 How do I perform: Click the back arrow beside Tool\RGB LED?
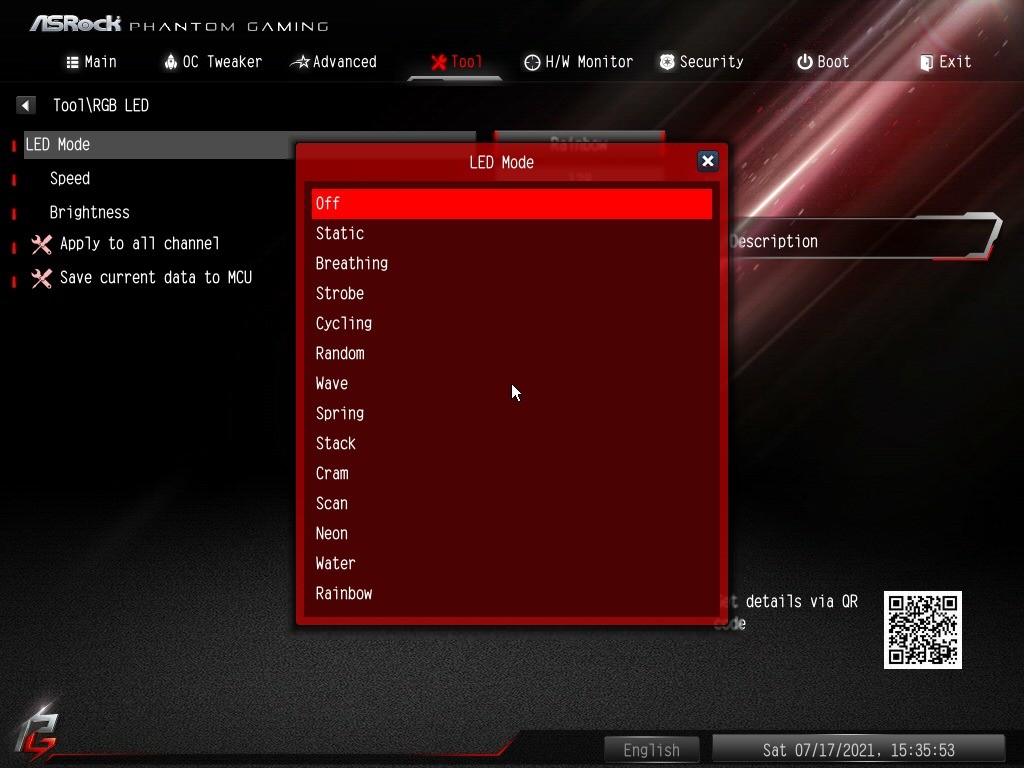(x=25, y=105)
